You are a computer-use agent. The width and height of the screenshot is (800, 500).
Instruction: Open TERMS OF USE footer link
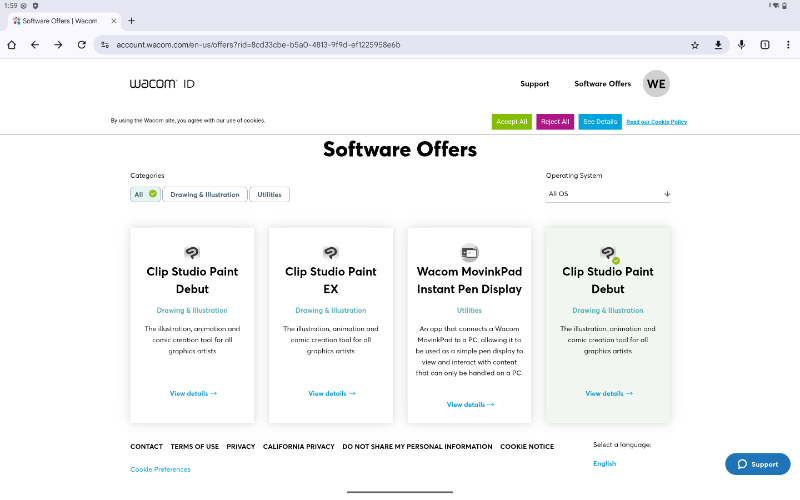194,446
